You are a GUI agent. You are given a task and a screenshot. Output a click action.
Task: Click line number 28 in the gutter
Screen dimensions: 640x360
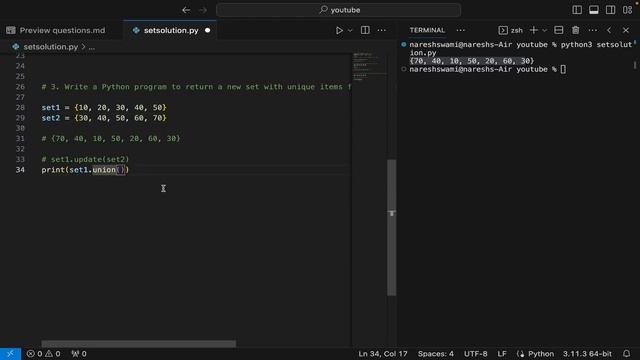[x=20, y=107]
